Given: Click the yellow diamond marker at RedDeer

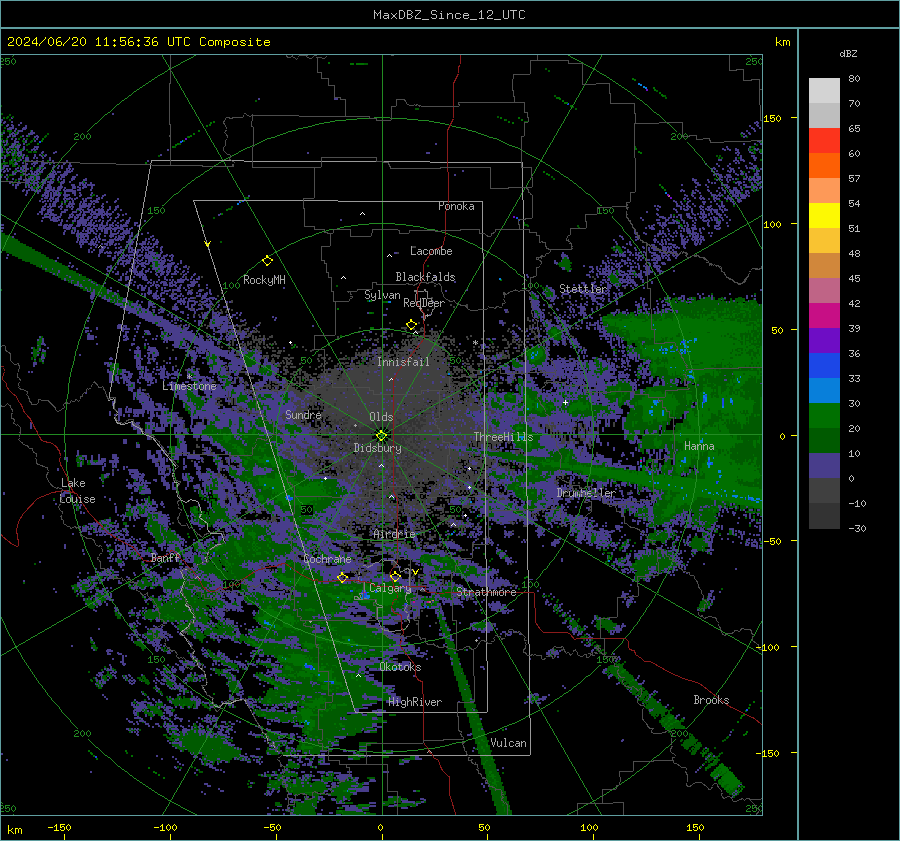Looking at the screenshot, I should coord(411,325).
